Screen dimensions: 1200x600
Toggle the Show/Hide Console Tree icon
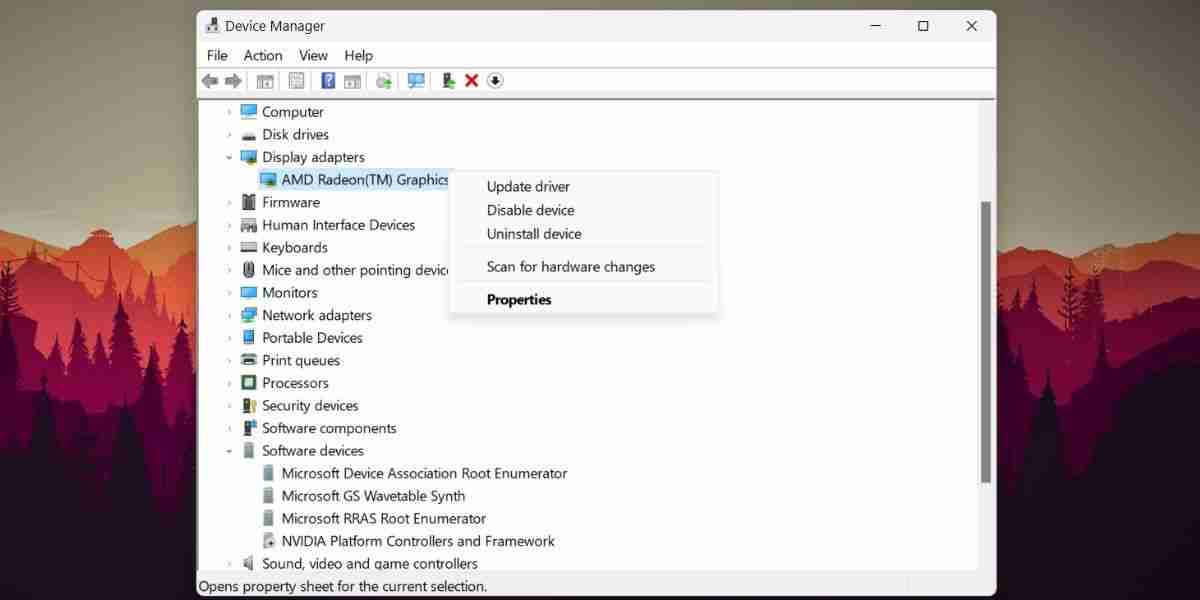click(265, 81)
